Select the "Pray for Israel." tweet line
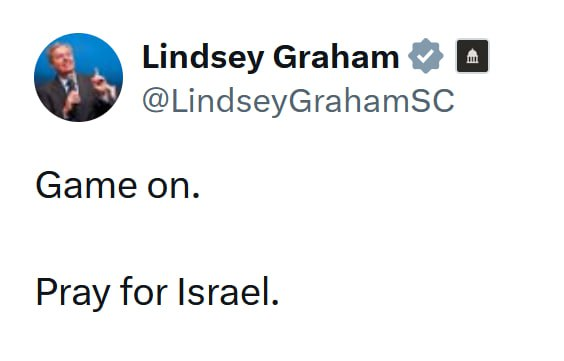The width and height of the screenshot is (564, 361). (x=157, y=292)
